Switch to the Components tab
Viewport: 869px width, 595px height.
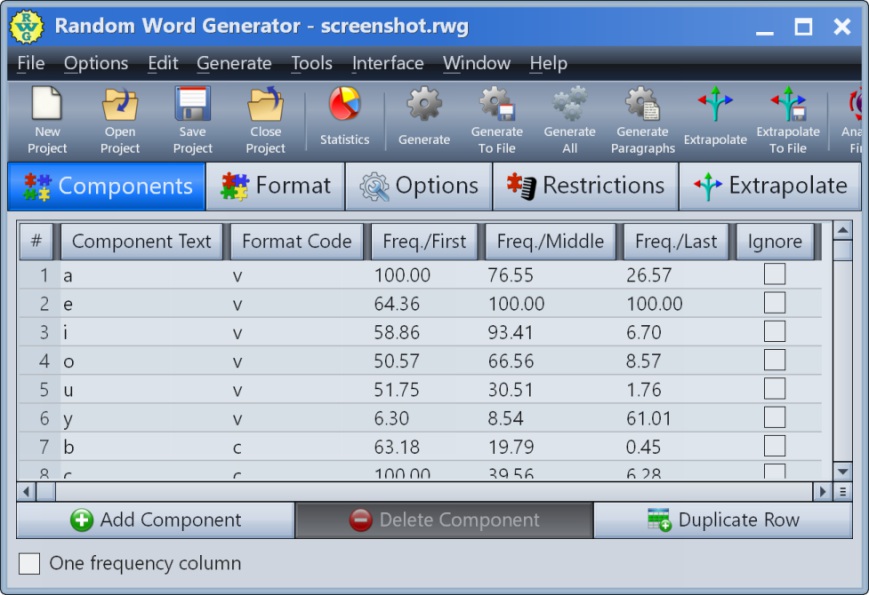[x=106, y=186]
